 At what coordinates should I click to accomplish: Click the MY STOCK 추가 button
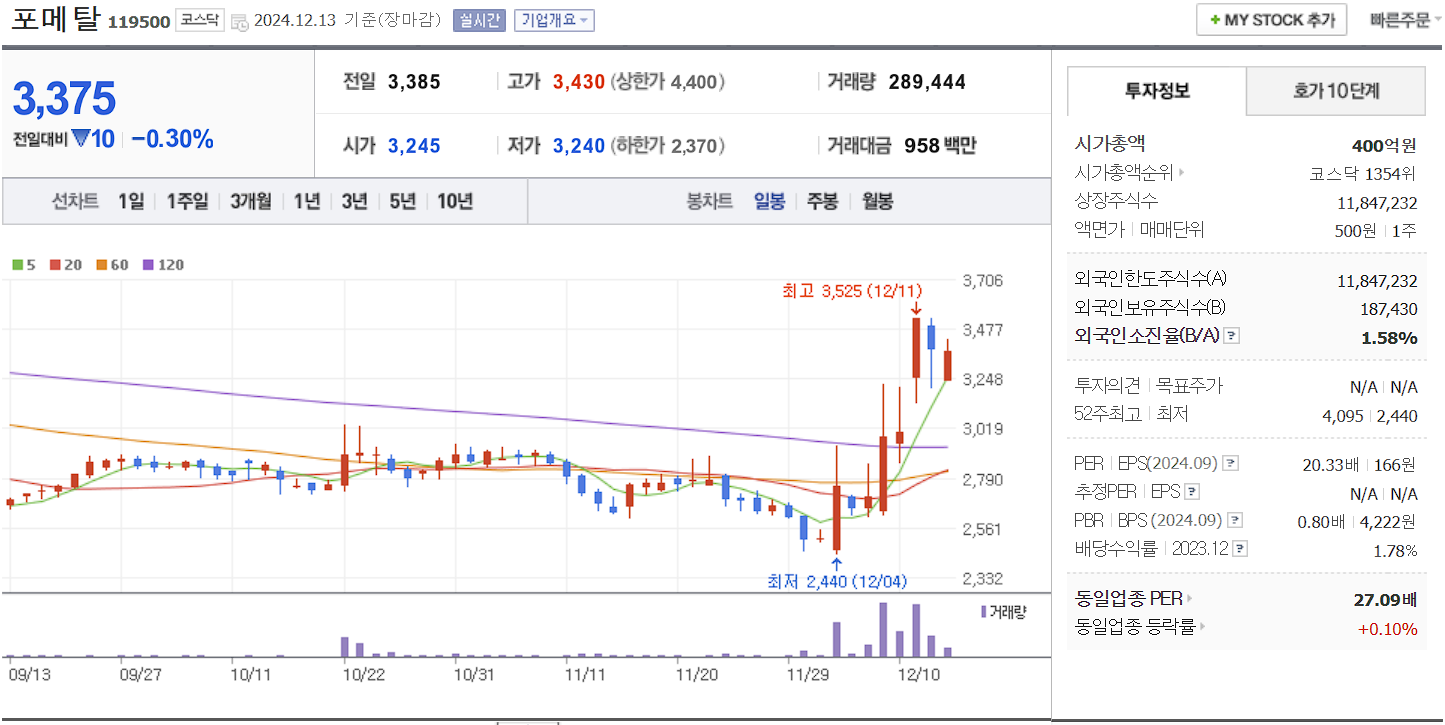point(1271,19)
